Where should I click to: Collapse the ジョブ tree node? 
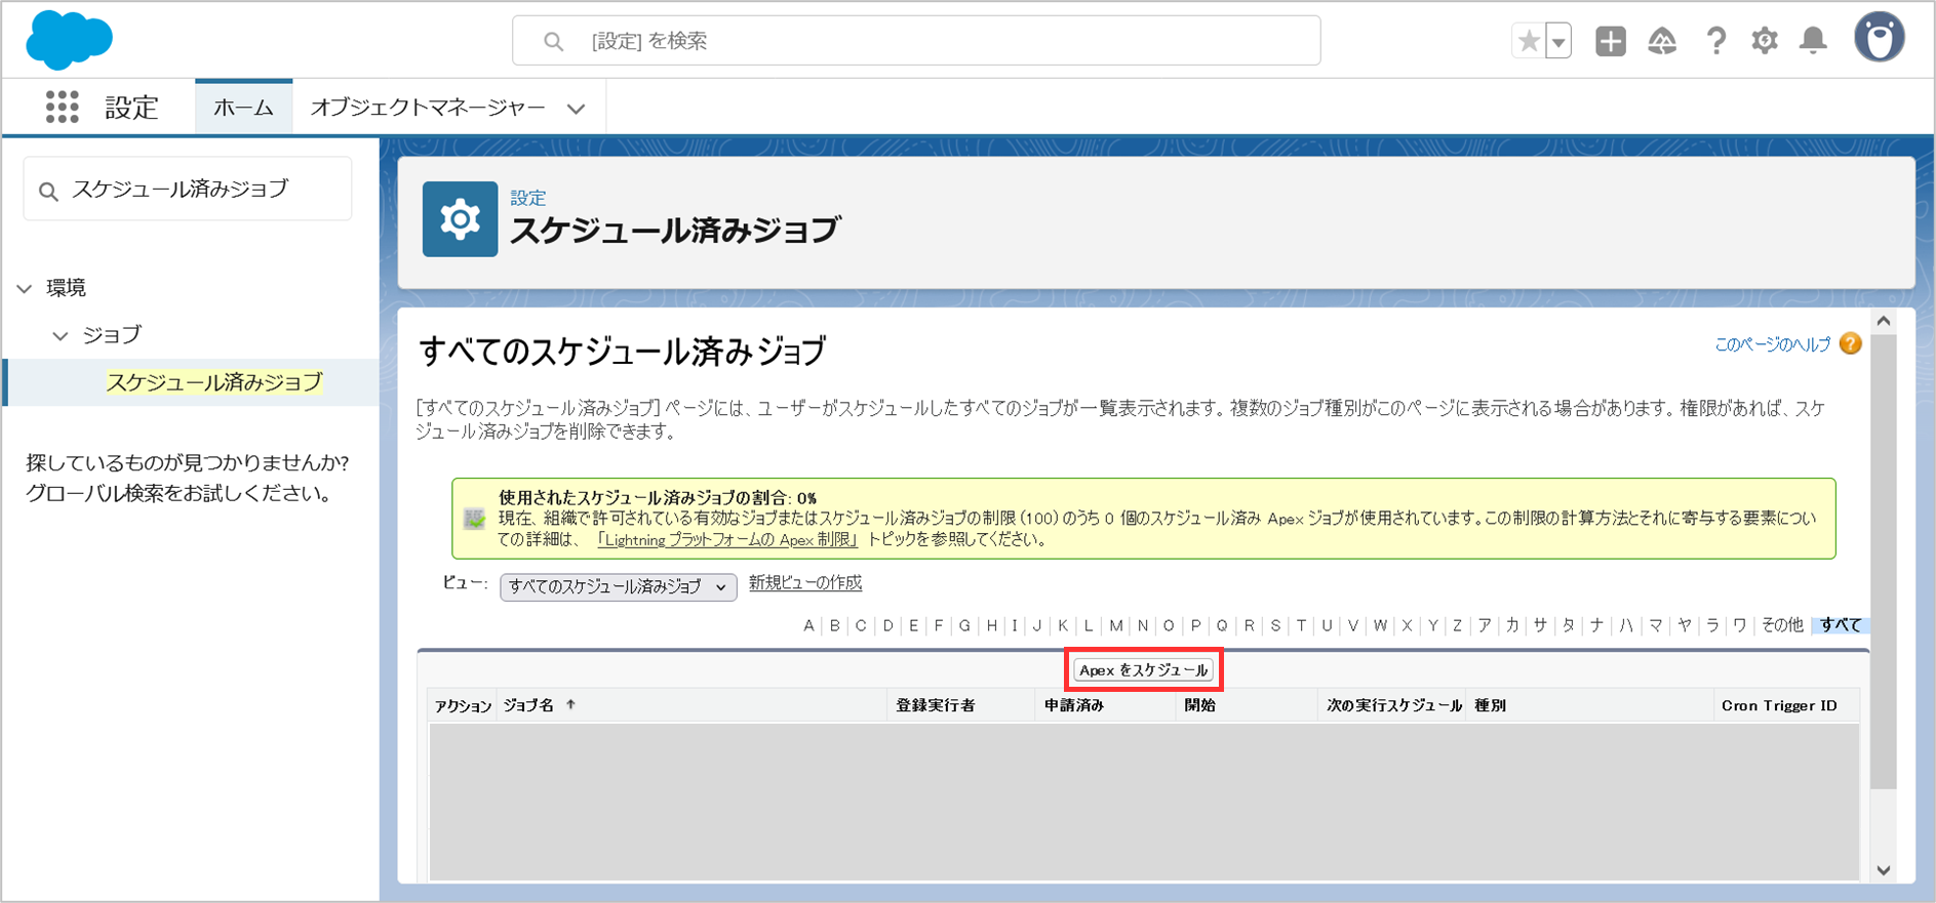coord(60,336)
